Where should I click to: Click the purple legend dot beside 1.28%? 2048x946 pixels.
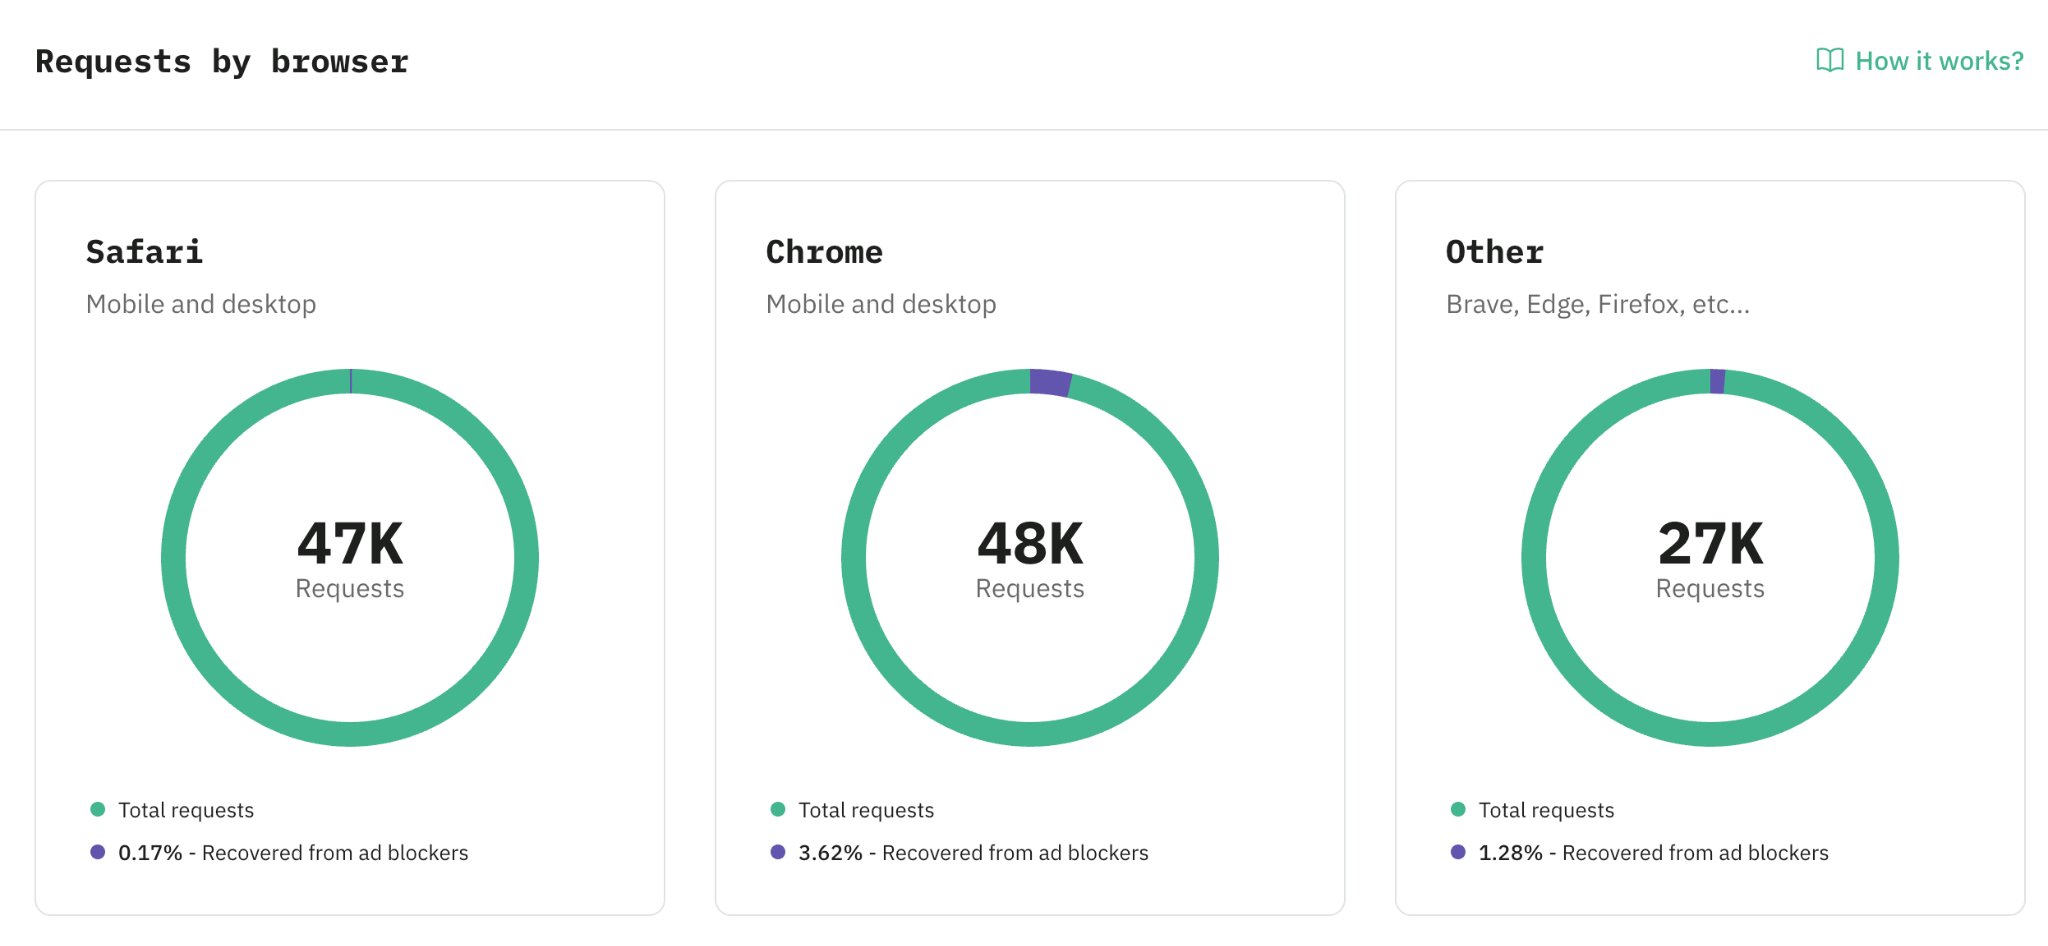[1458, 852]
